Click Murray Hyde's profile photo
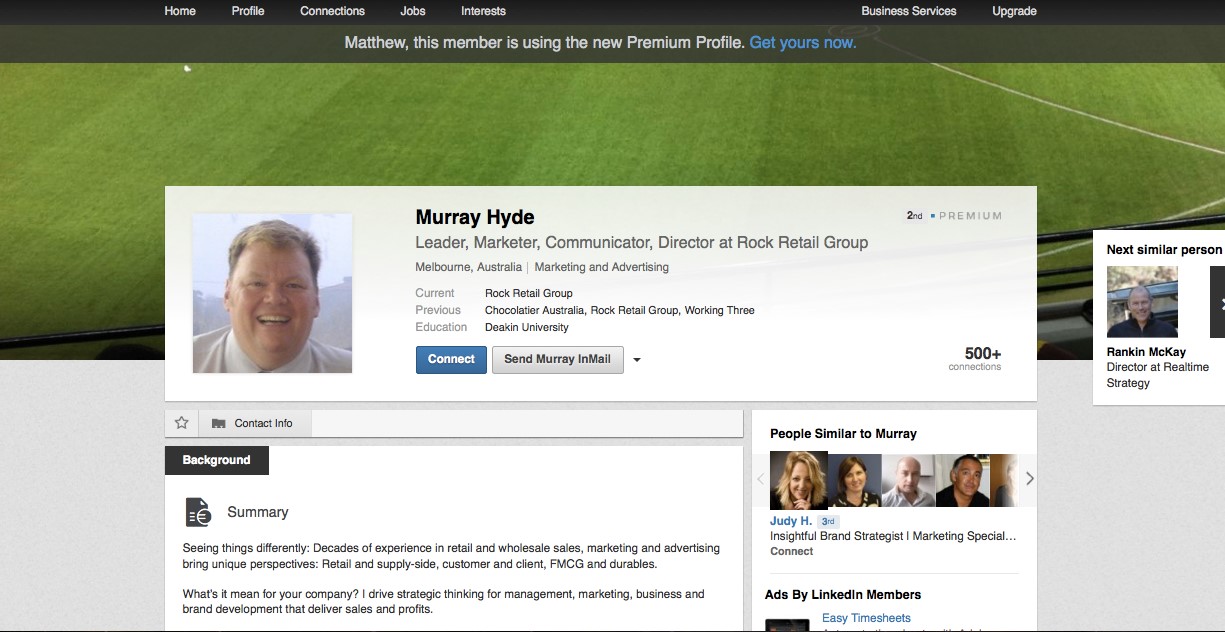Screen dimensions: 1225x632 272,293
